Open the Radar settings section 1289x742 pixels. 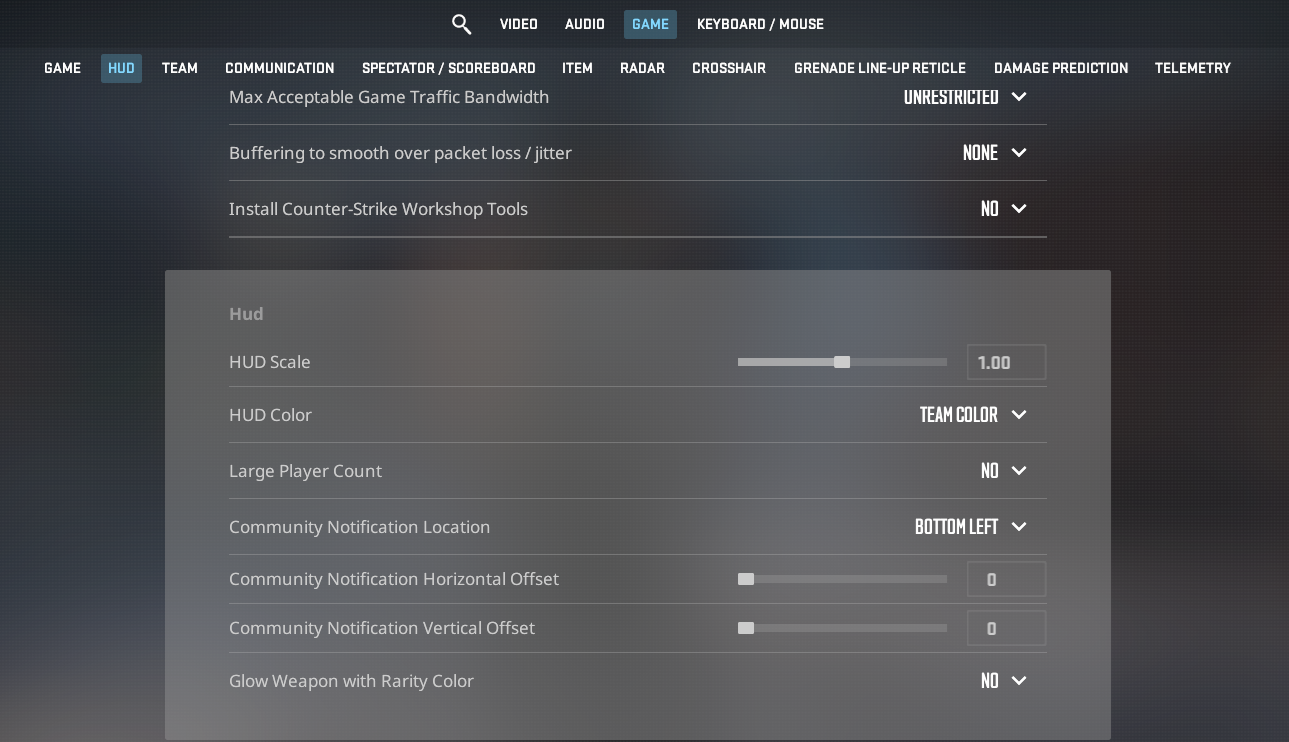pos(642,68)
